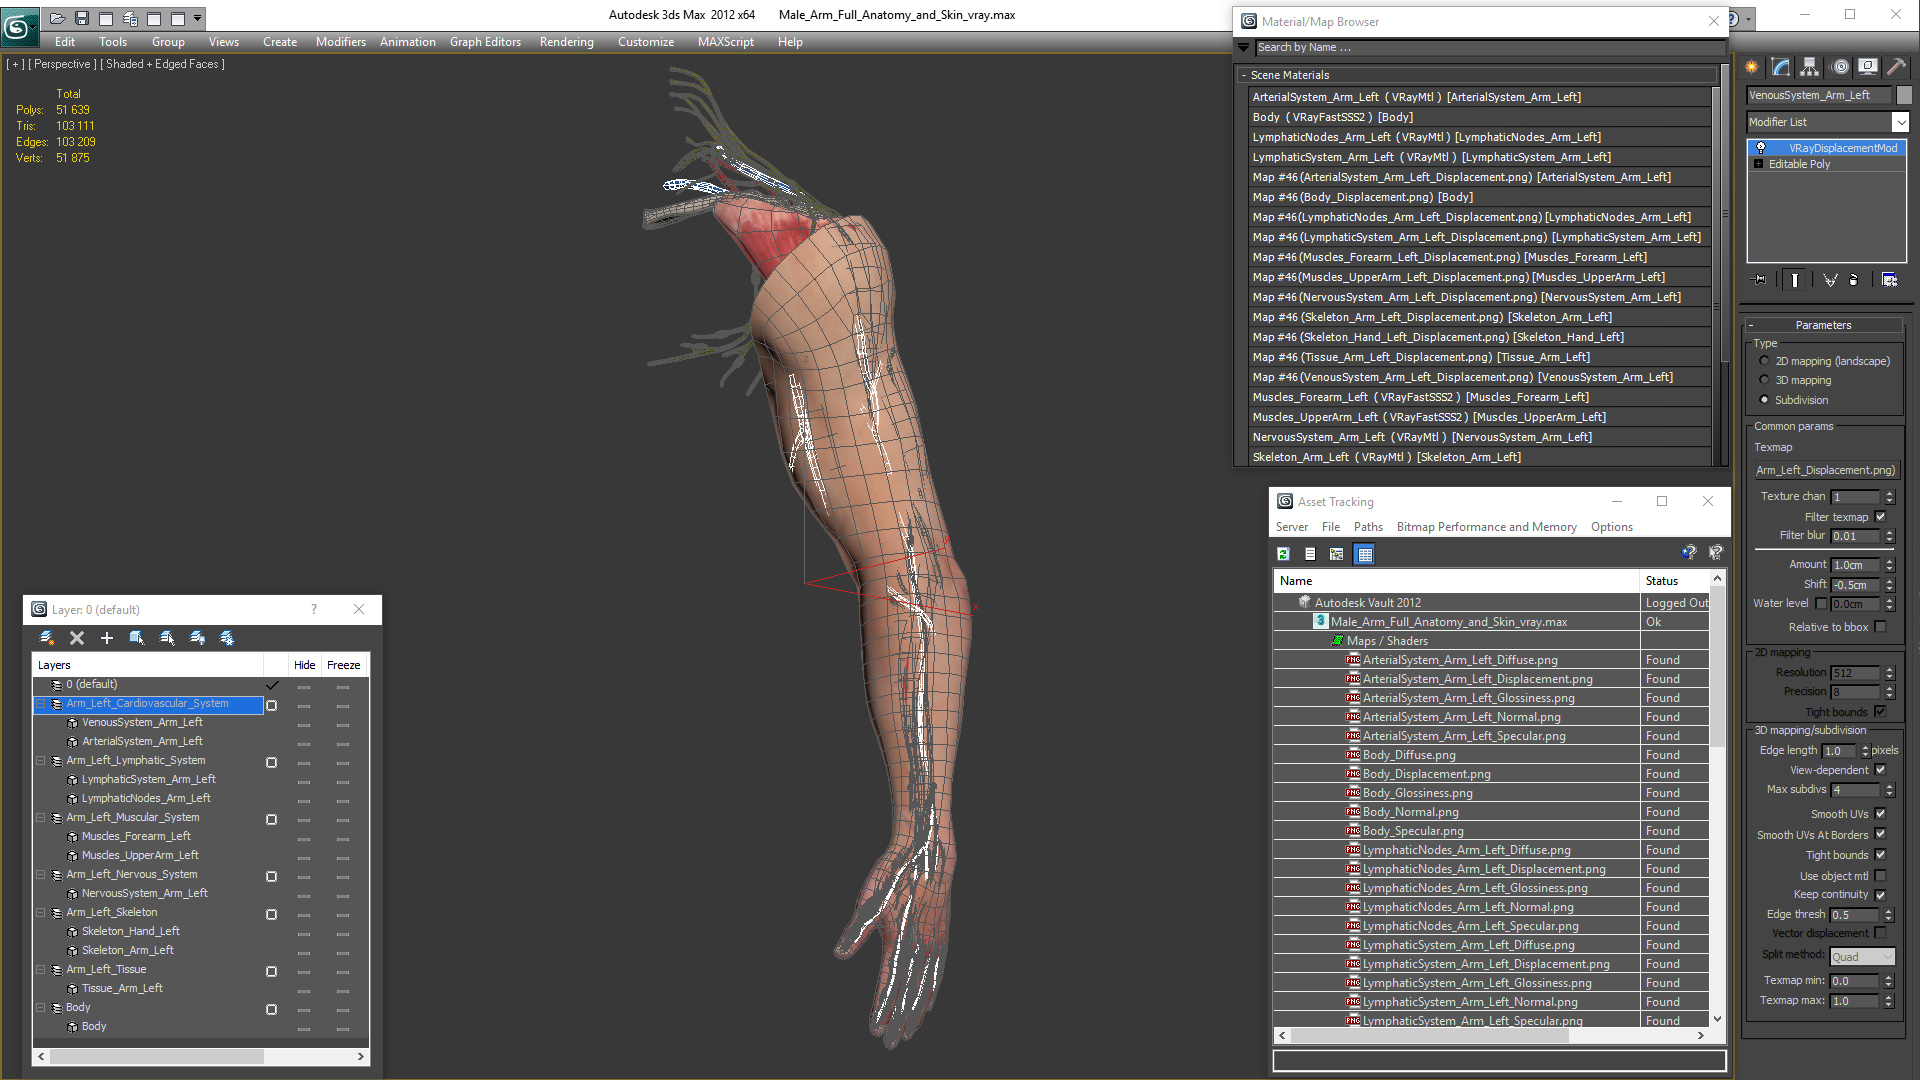Click the Perspective viewport label
Viewport: 1920px width, 1080px height.
pos(63,64)
